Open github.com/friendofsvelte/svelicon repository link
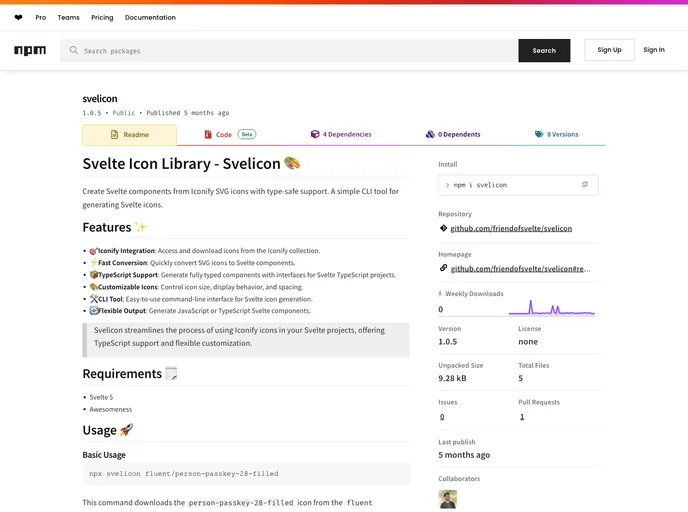This screenshot has height=512, width=688. click(511, 228)
